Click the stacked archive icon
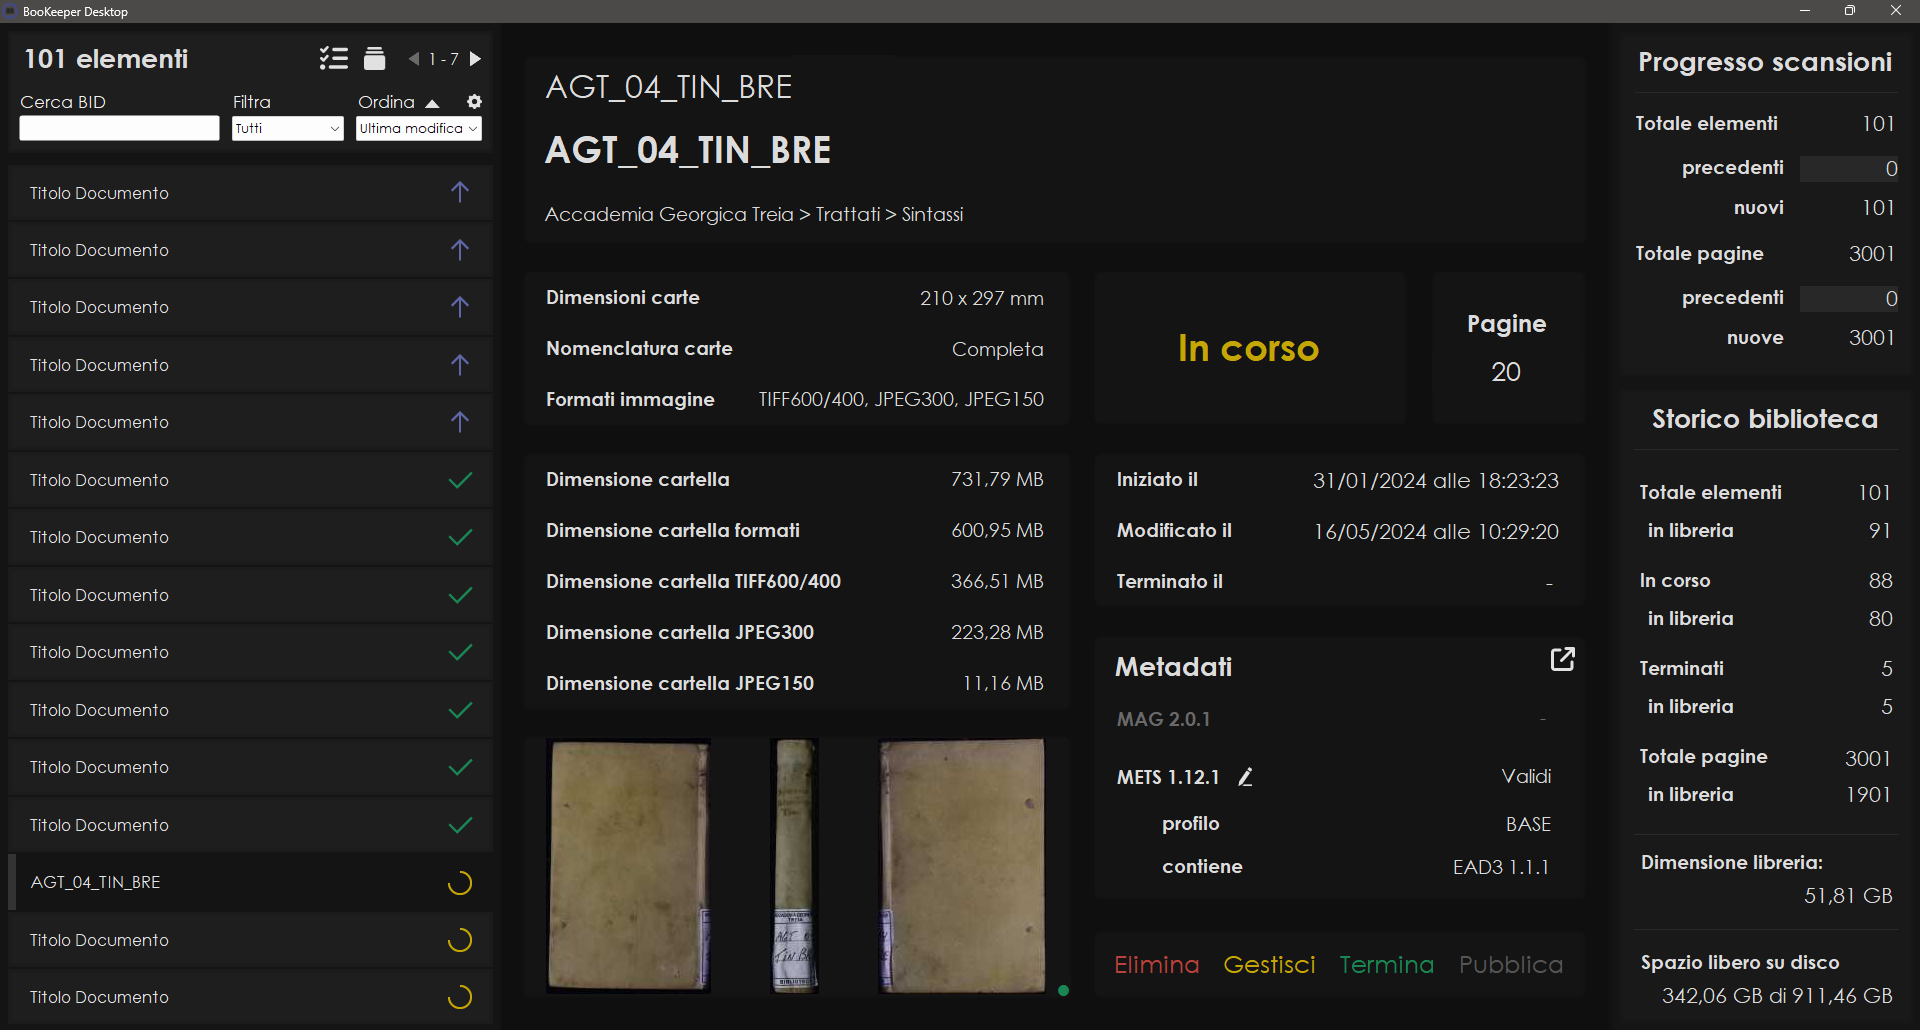 374,59
